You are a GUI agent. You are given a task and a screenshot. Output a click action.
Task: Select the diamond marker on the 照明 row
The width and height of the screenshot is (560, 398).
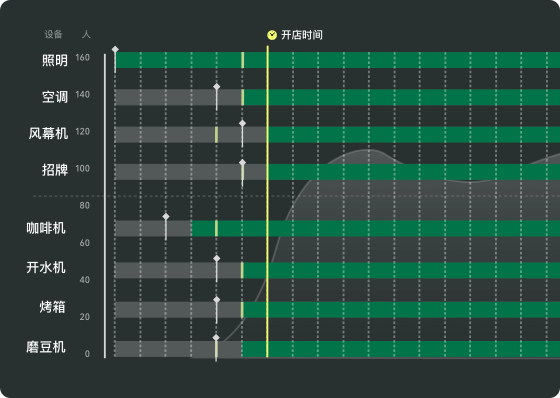[115, 50]
